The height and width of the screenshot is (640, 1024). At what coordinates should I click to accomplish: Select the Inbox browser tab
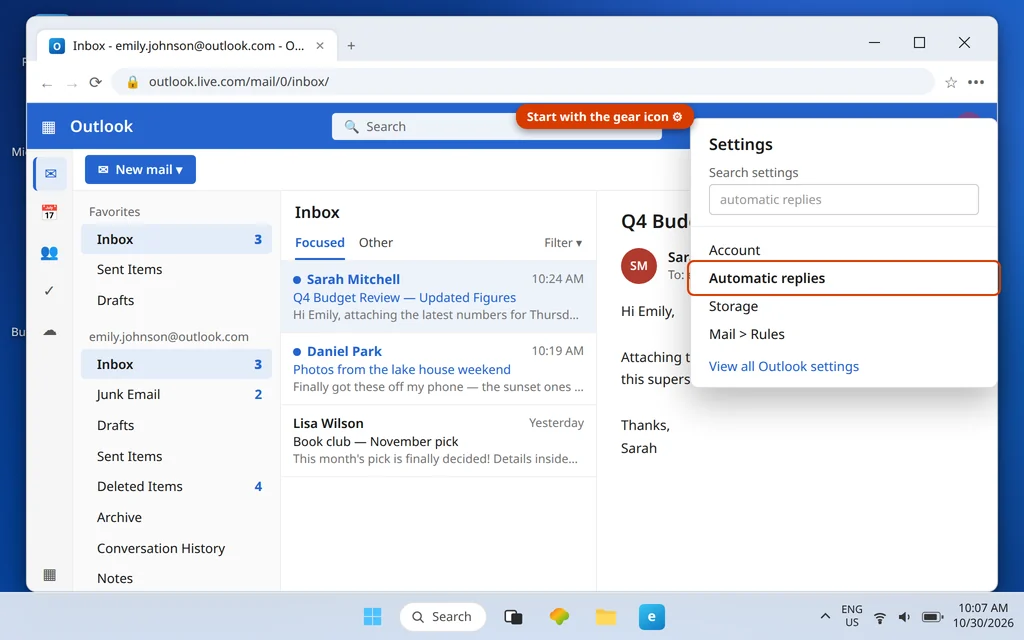pos(187,46)
